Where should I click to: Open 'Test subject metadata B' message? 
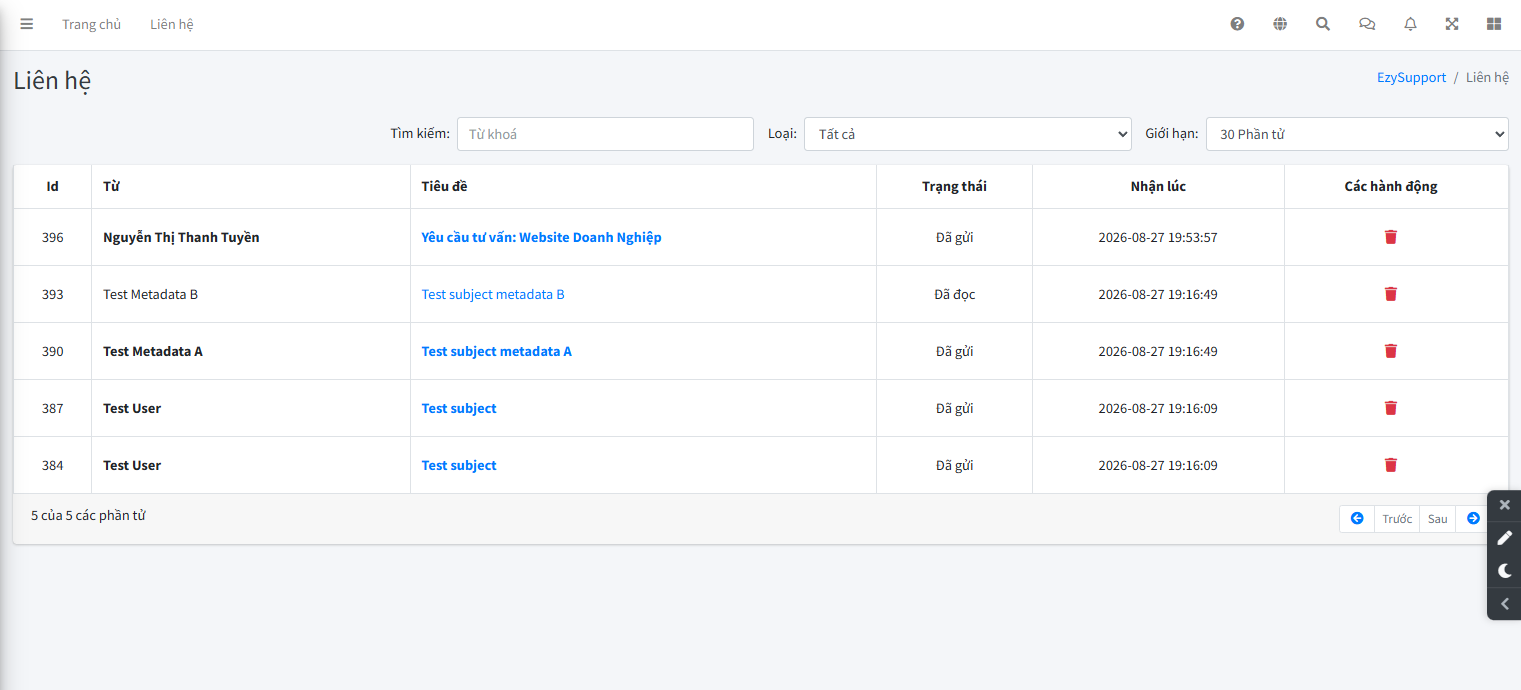pyautogui.click(x=493, y=294)
